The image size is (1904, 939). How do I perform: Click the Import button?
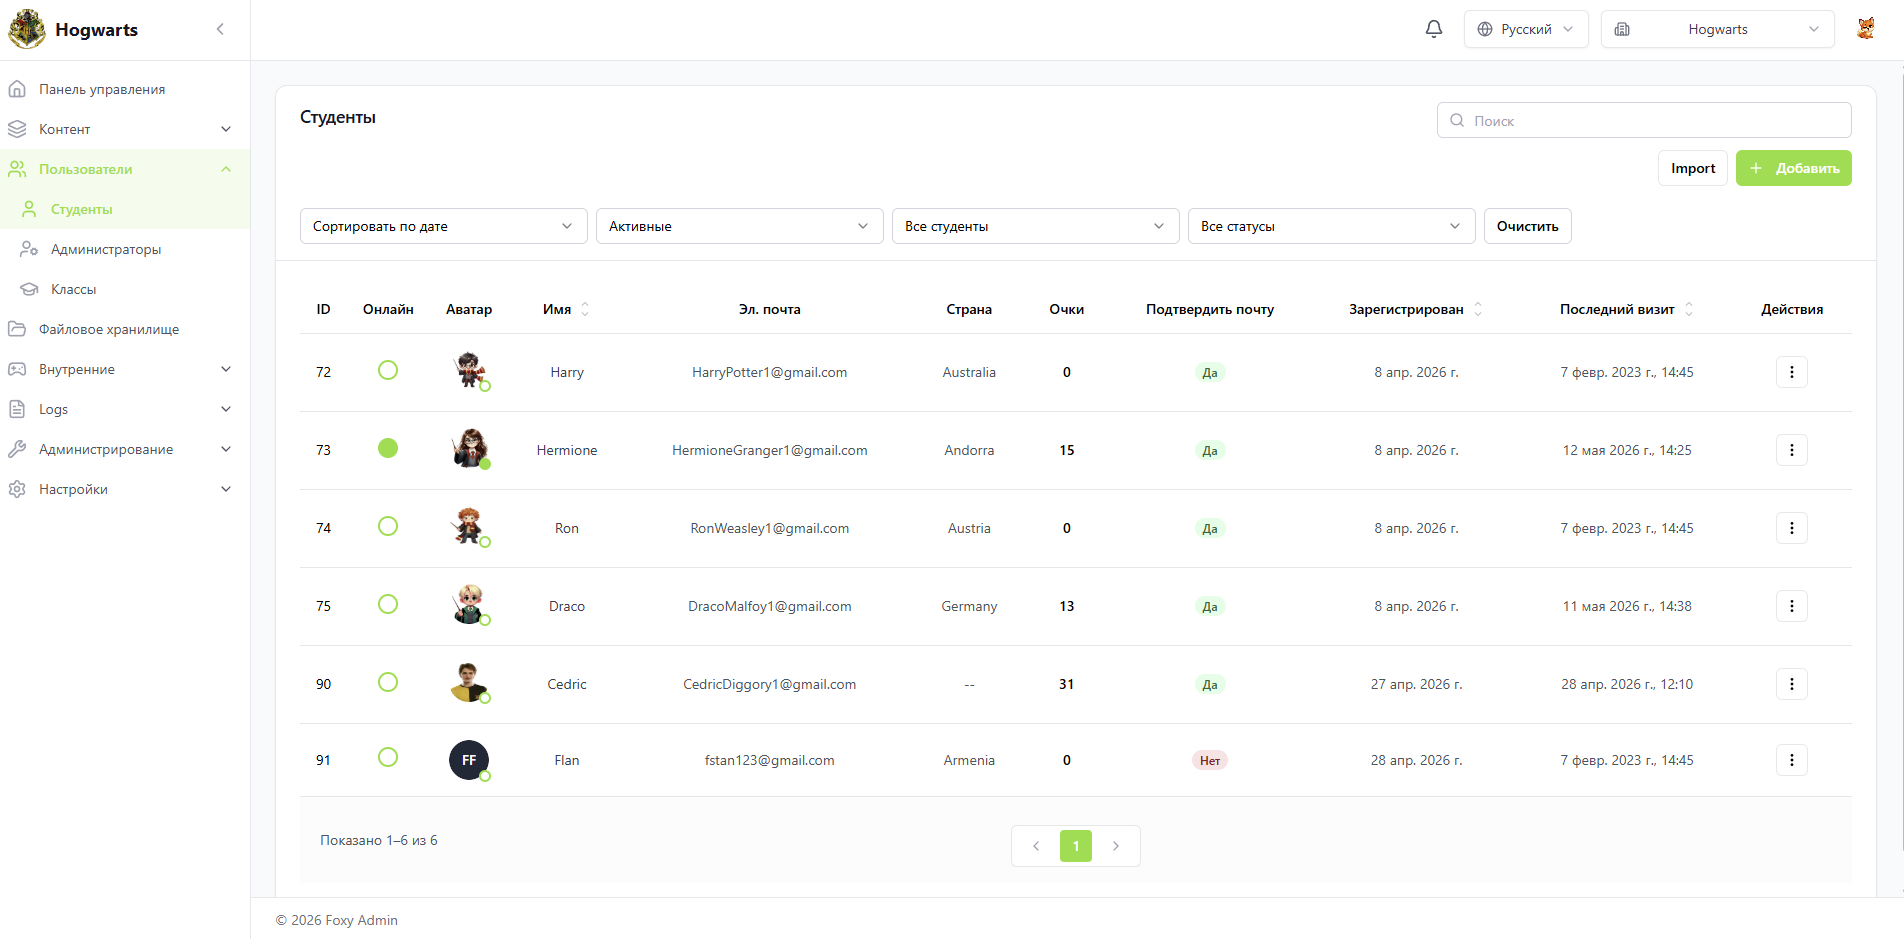(1693, 168)
